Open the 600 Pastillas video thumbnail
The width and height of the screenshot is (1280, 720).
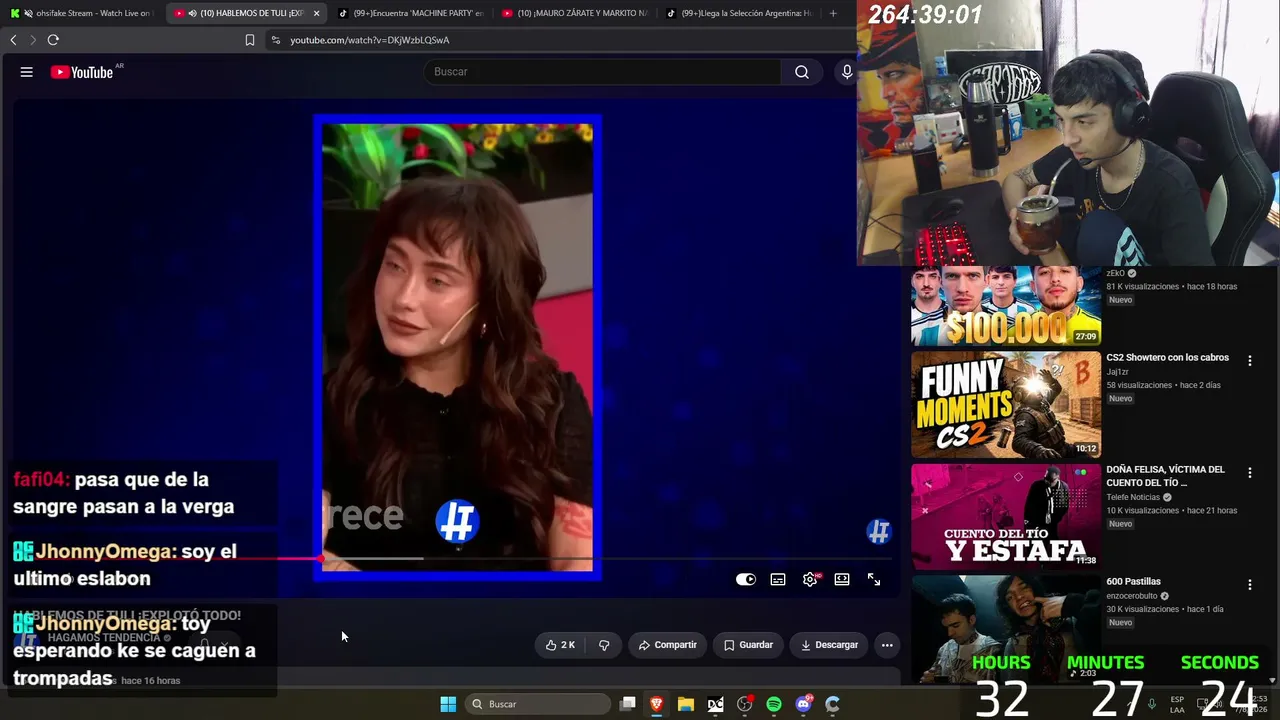[1006, 628]
